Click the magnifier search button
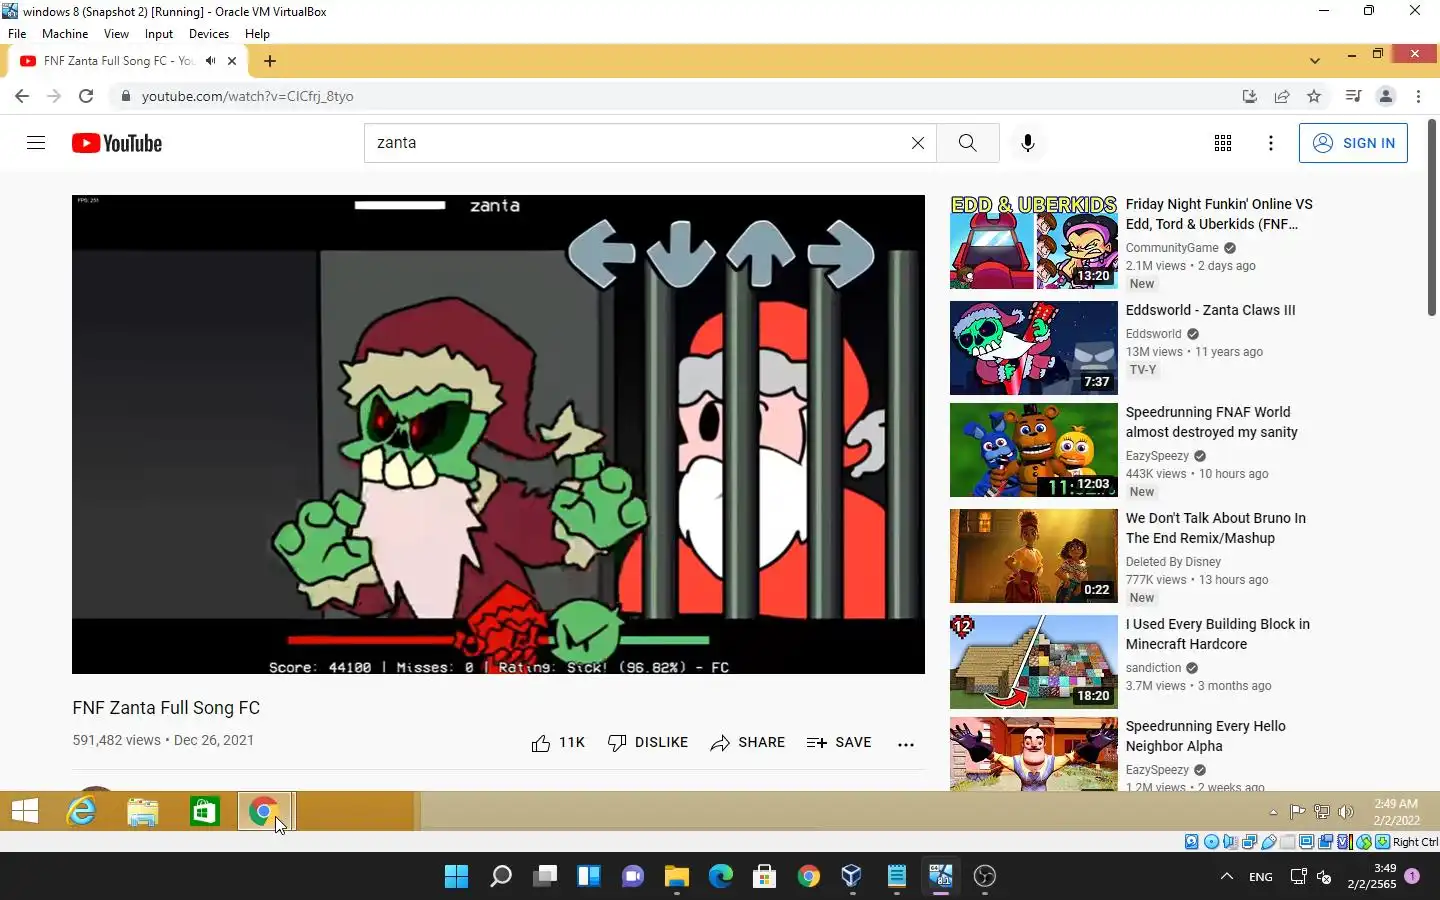 pos(967,143)
